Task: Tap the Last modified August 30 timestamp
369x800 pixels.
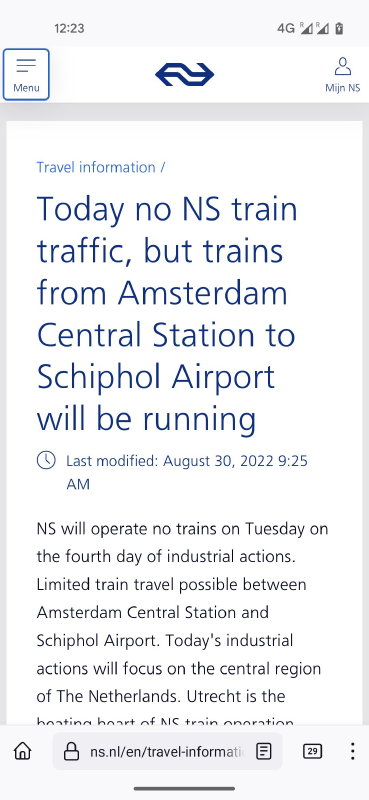Action: tap(187, 472)
